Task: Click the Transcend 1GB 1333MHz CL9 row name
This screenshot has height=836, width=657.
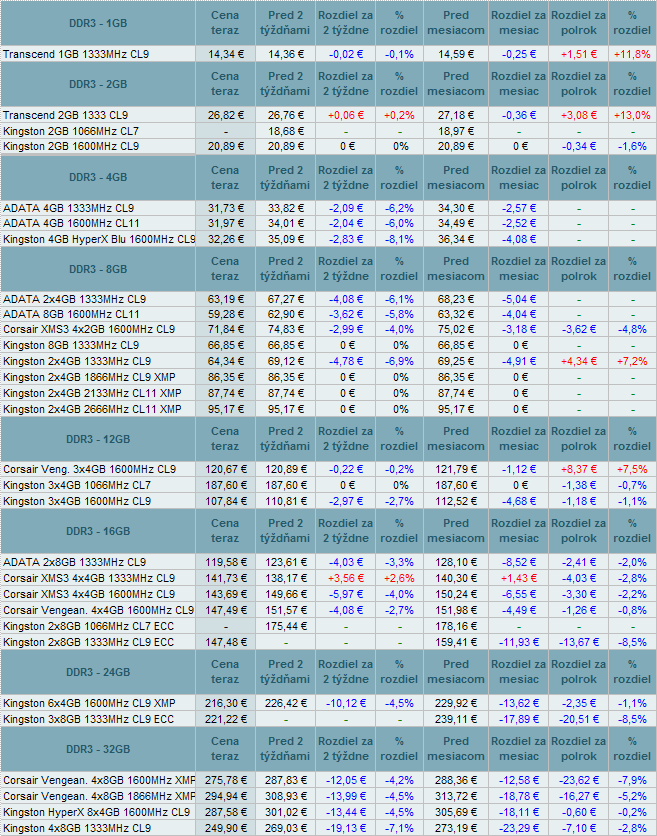Action: (76, 54)
